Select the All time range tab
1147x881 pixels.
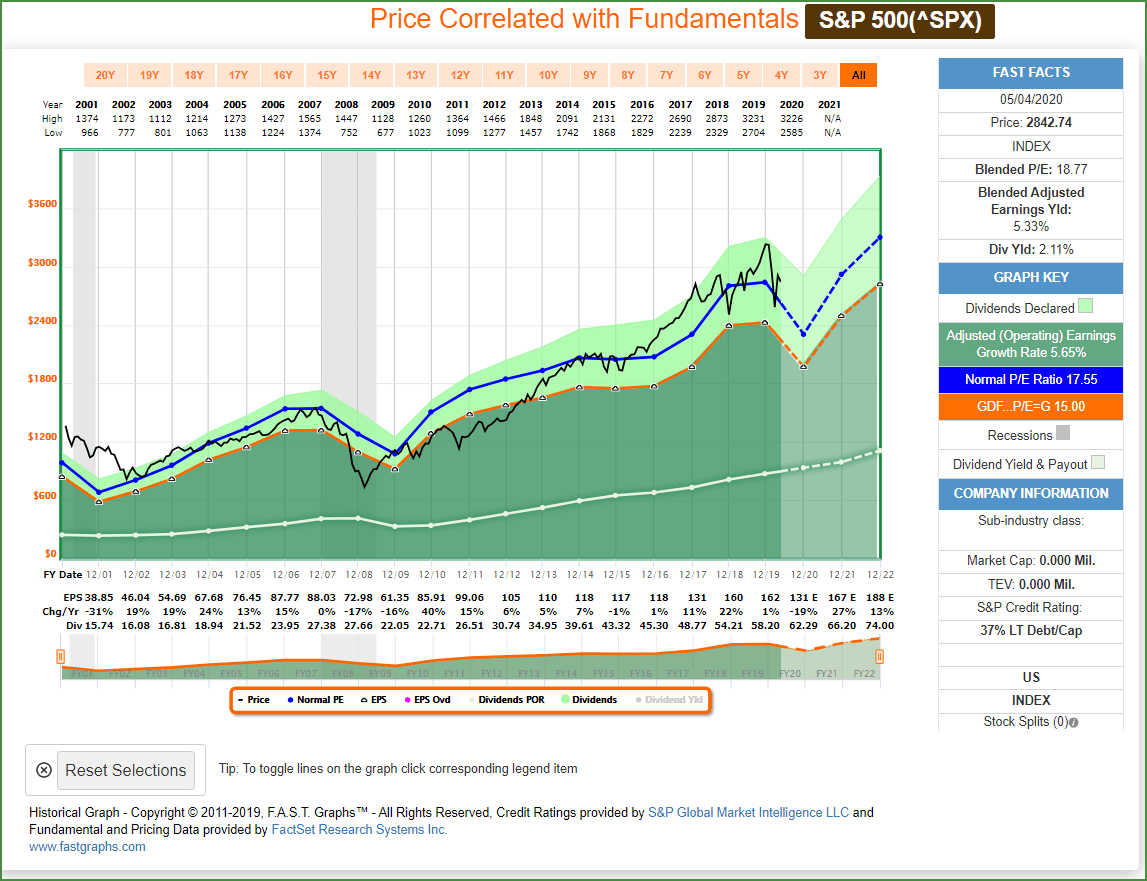[859, 75]
